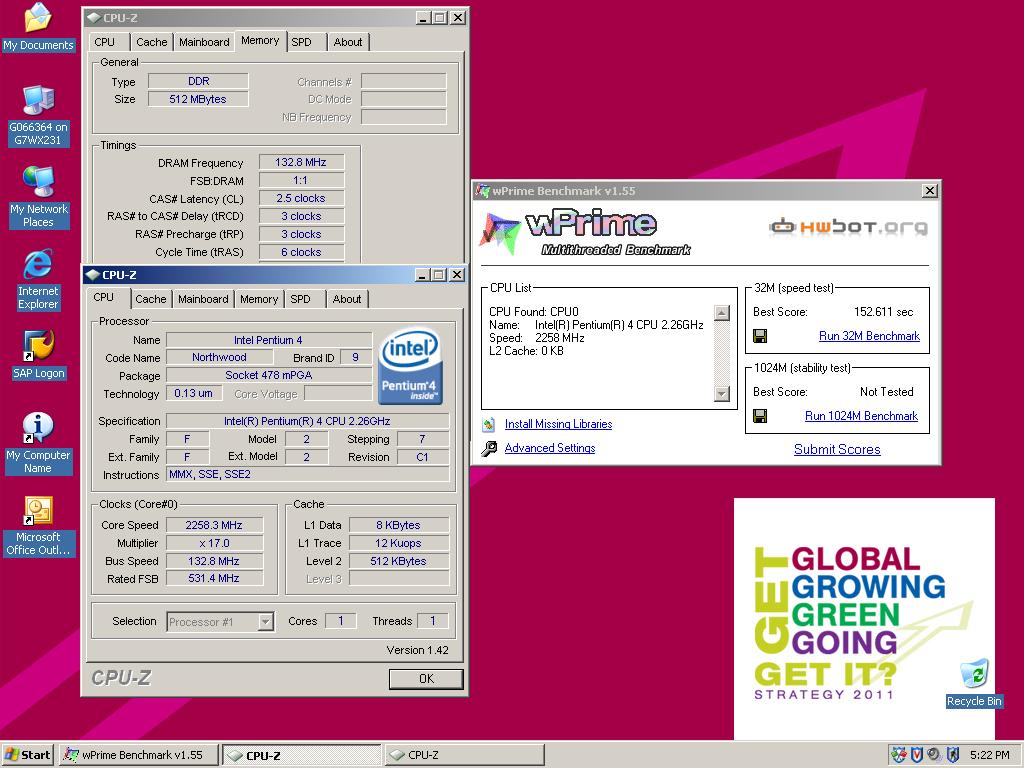
Task: Click the floppy save icon beside Run 32M Benchmark
Action: [760, 336]
